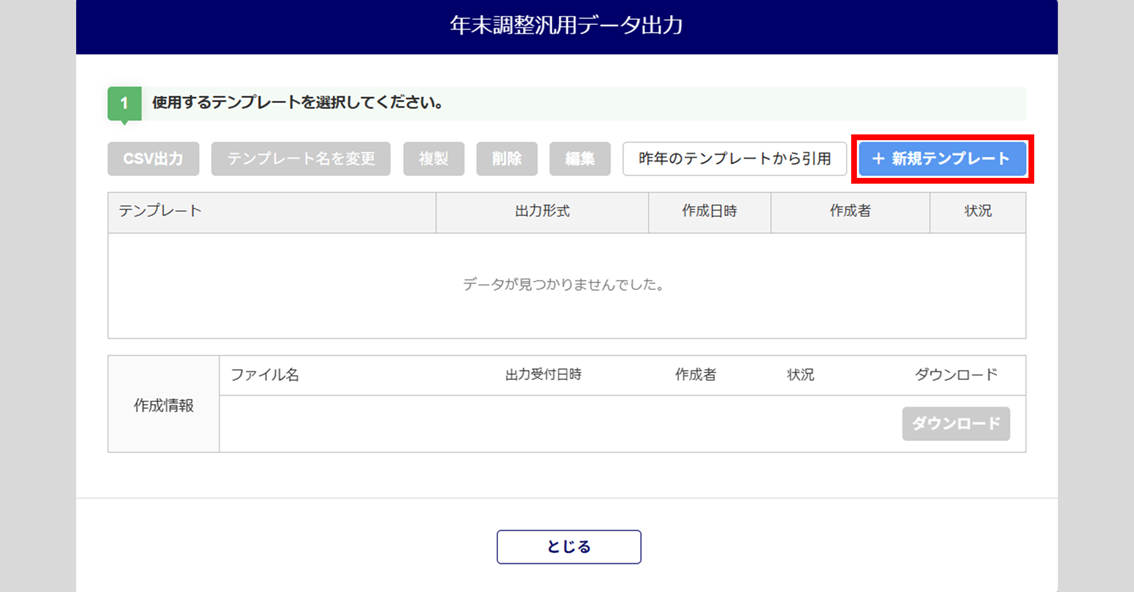Image resolution: width=1134 pixels, height=592 pixels.
Task: Select 昨年のテンプレートから引用 button
Action: [735, 159]
